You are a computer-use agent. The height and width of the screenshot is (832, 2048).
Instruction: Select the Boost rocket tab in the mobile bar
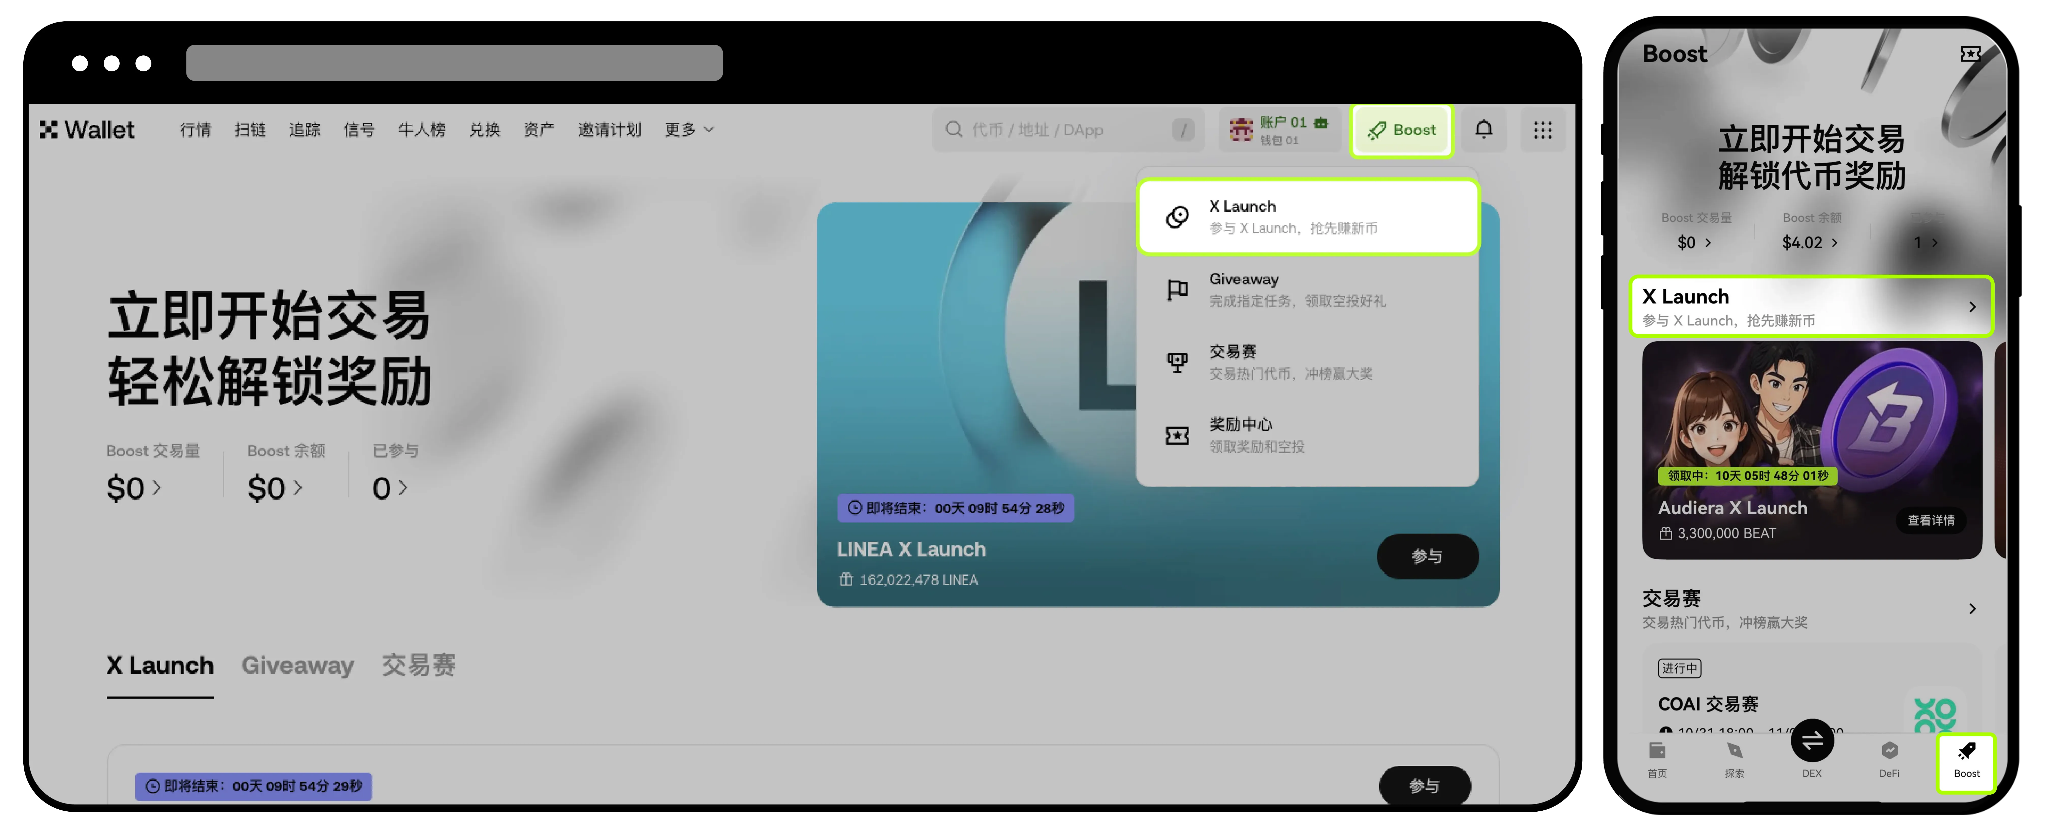pos(1966,762)
